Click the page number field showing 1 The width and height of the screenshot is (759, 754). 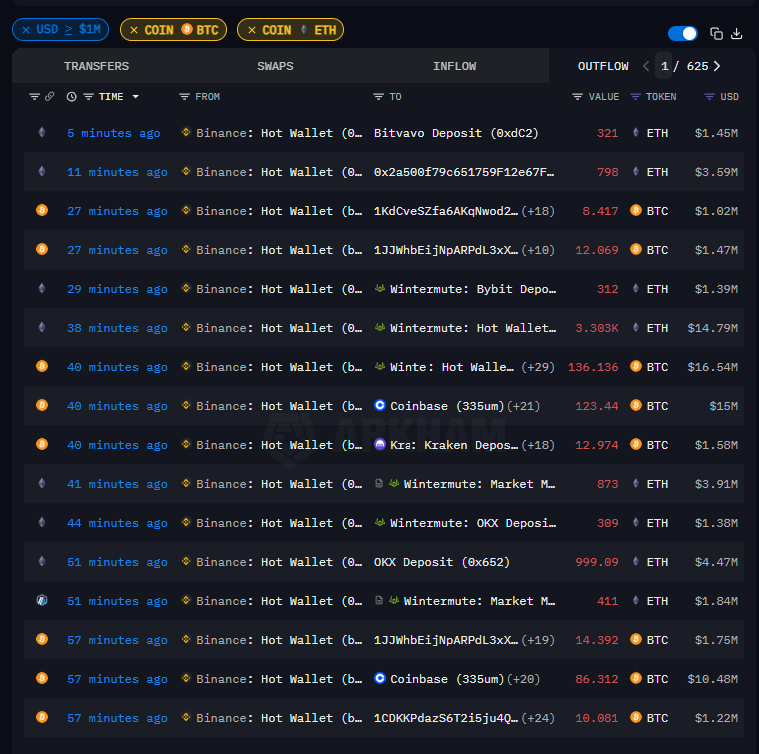[664, 66]
